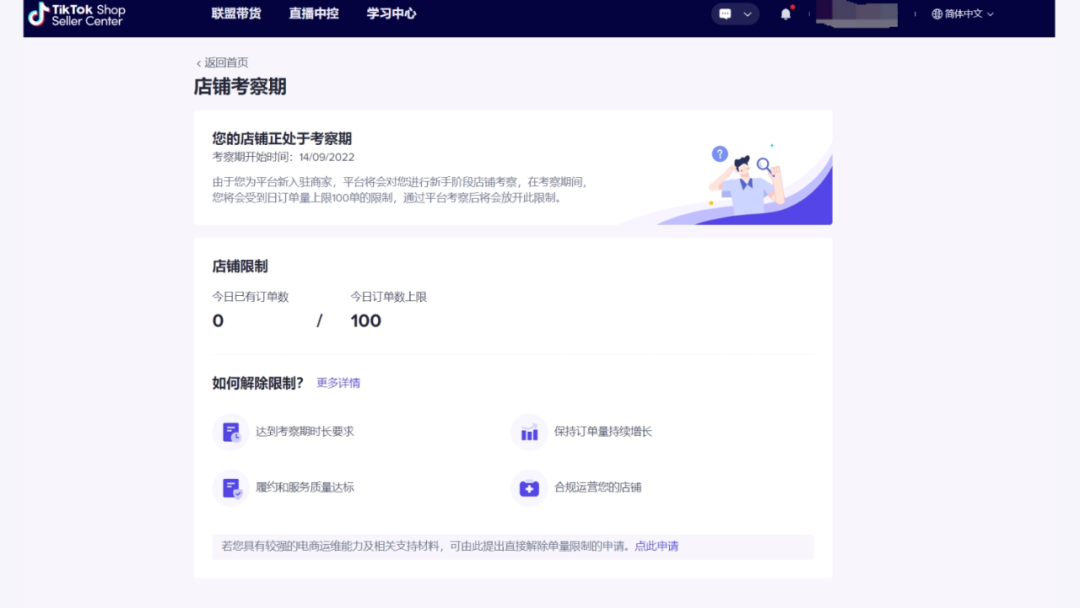The height and width of the screenshot is (608, 1080).
Task: Click the 达到考察期时长要求 document icon
Action: [x=231, y=432]
